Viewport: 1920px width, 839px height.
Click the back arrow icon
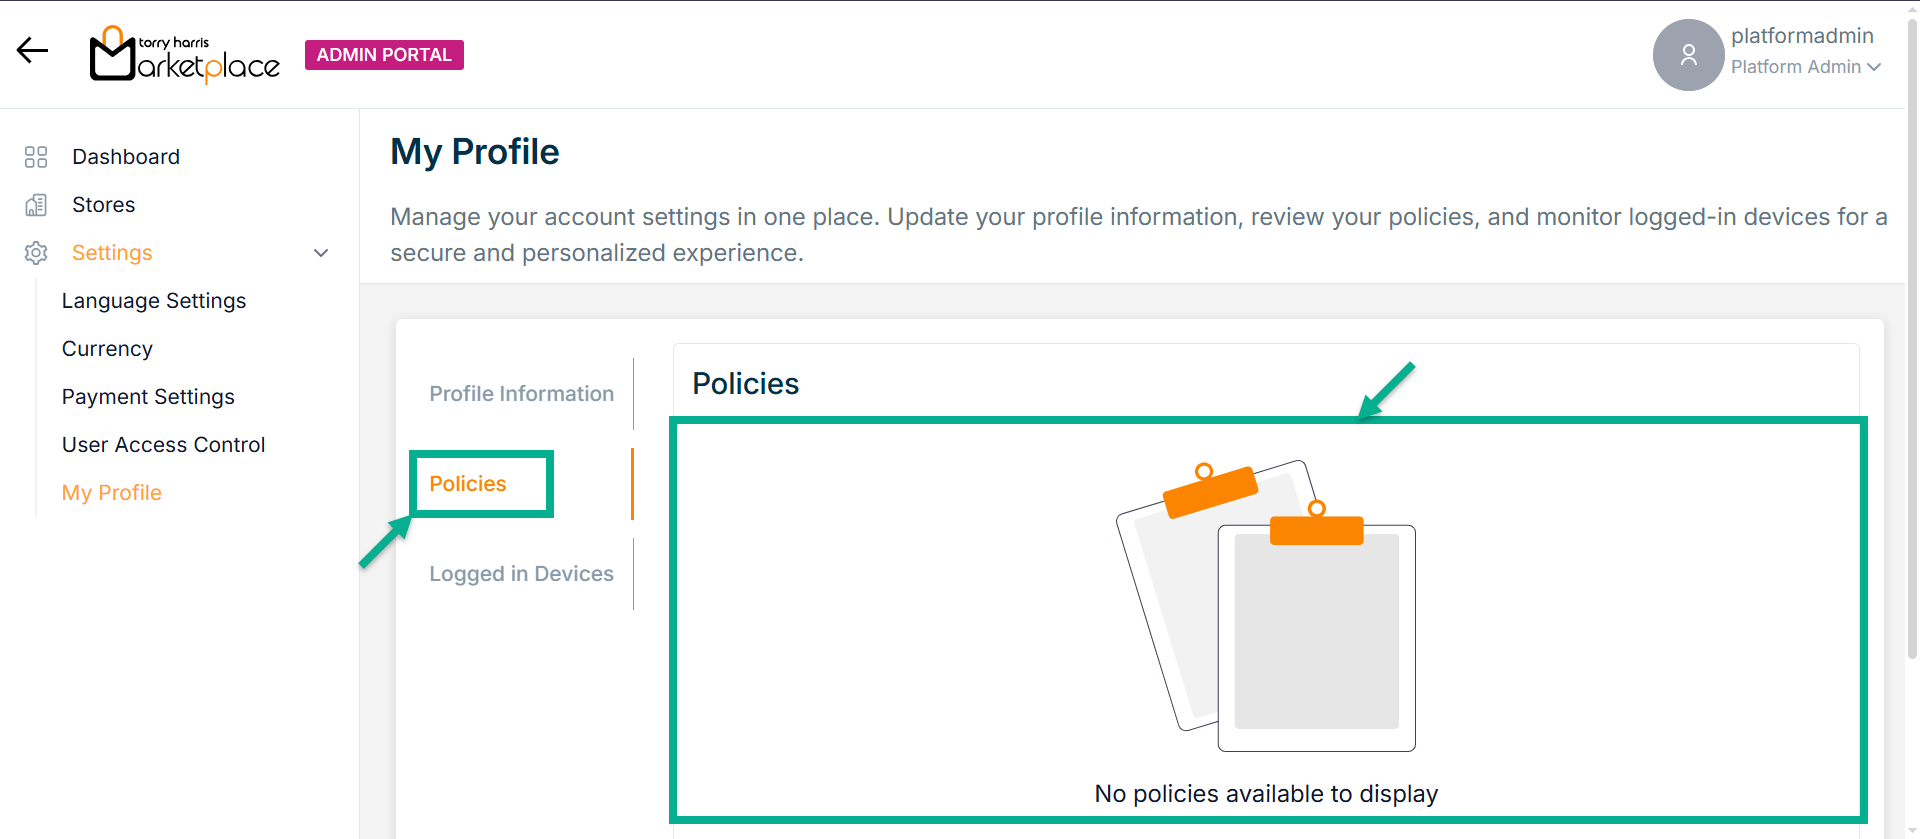[32, 51]
